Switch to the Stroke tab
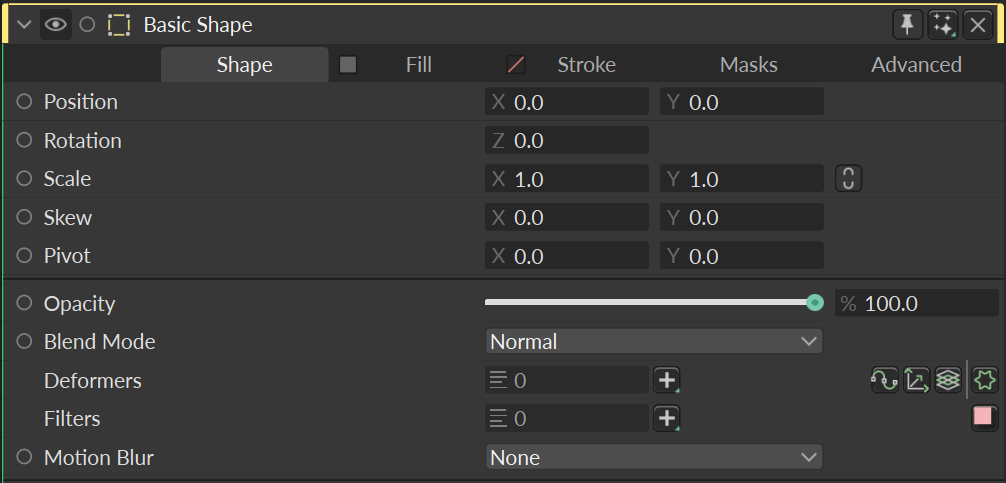Viewport: 1006px width, 483px height. click(x=586, y=65)
